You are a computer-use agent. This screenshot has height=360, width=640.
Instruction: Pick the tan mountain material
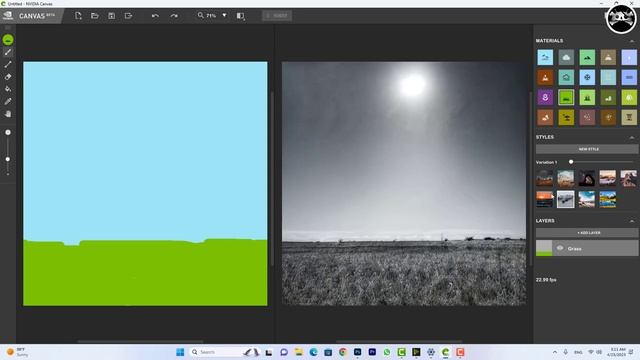click(608, 58)
